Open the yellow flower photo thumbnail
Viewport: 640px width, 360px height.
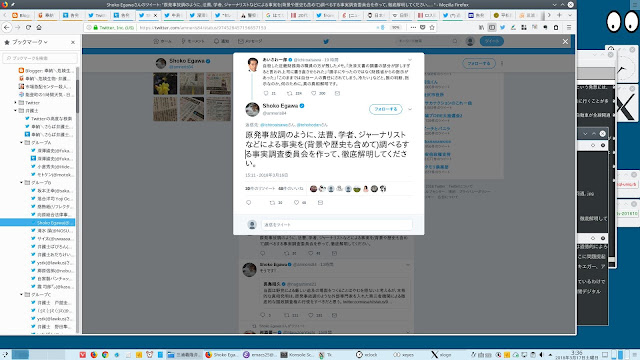165,83
